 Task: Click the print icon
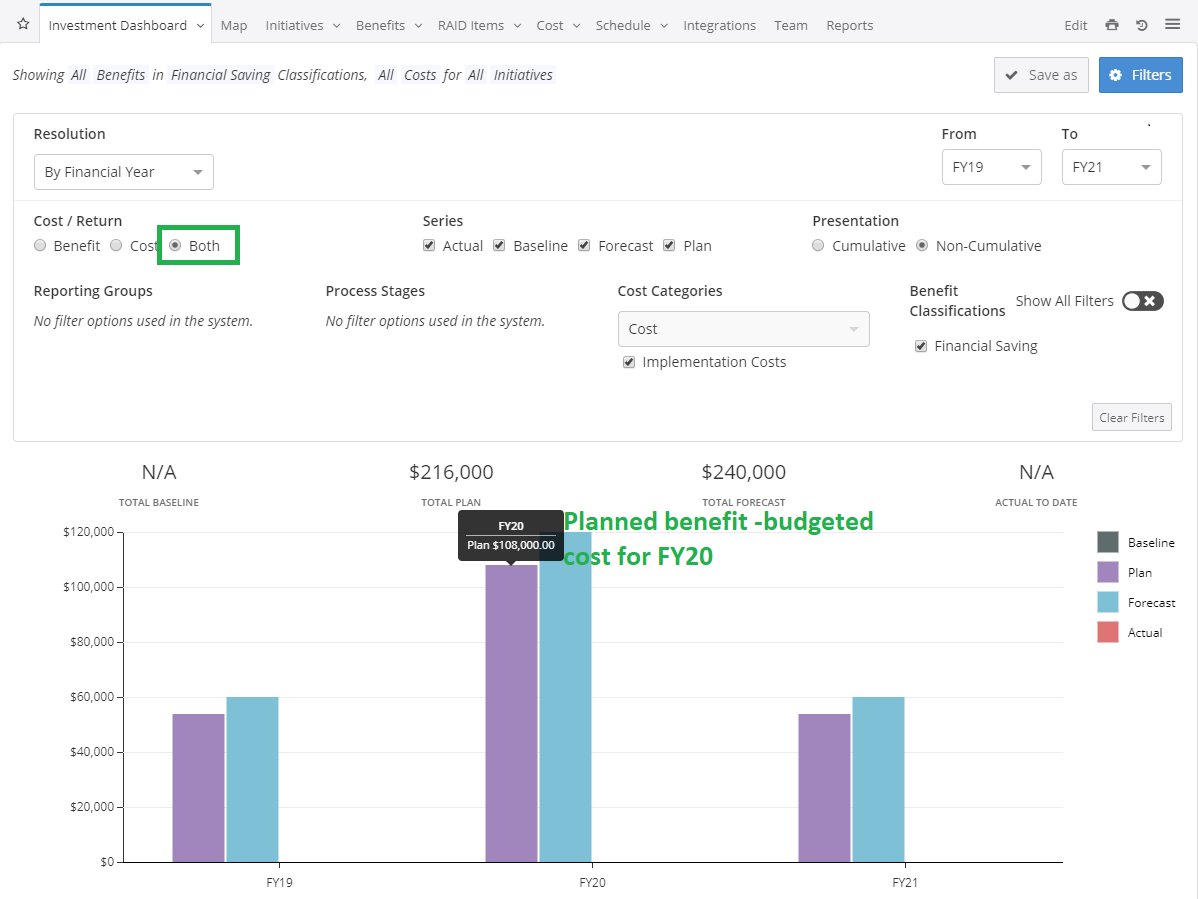(x=1112, y=26)
